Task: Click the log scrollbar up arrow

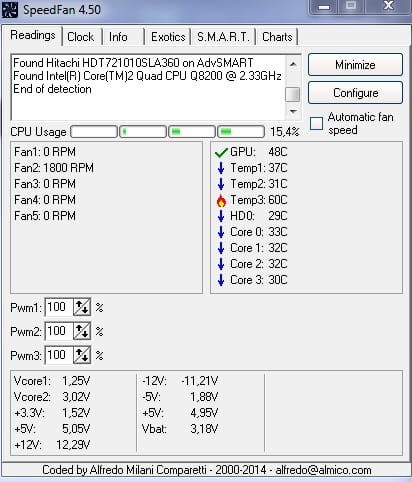Action: (293, 64)
